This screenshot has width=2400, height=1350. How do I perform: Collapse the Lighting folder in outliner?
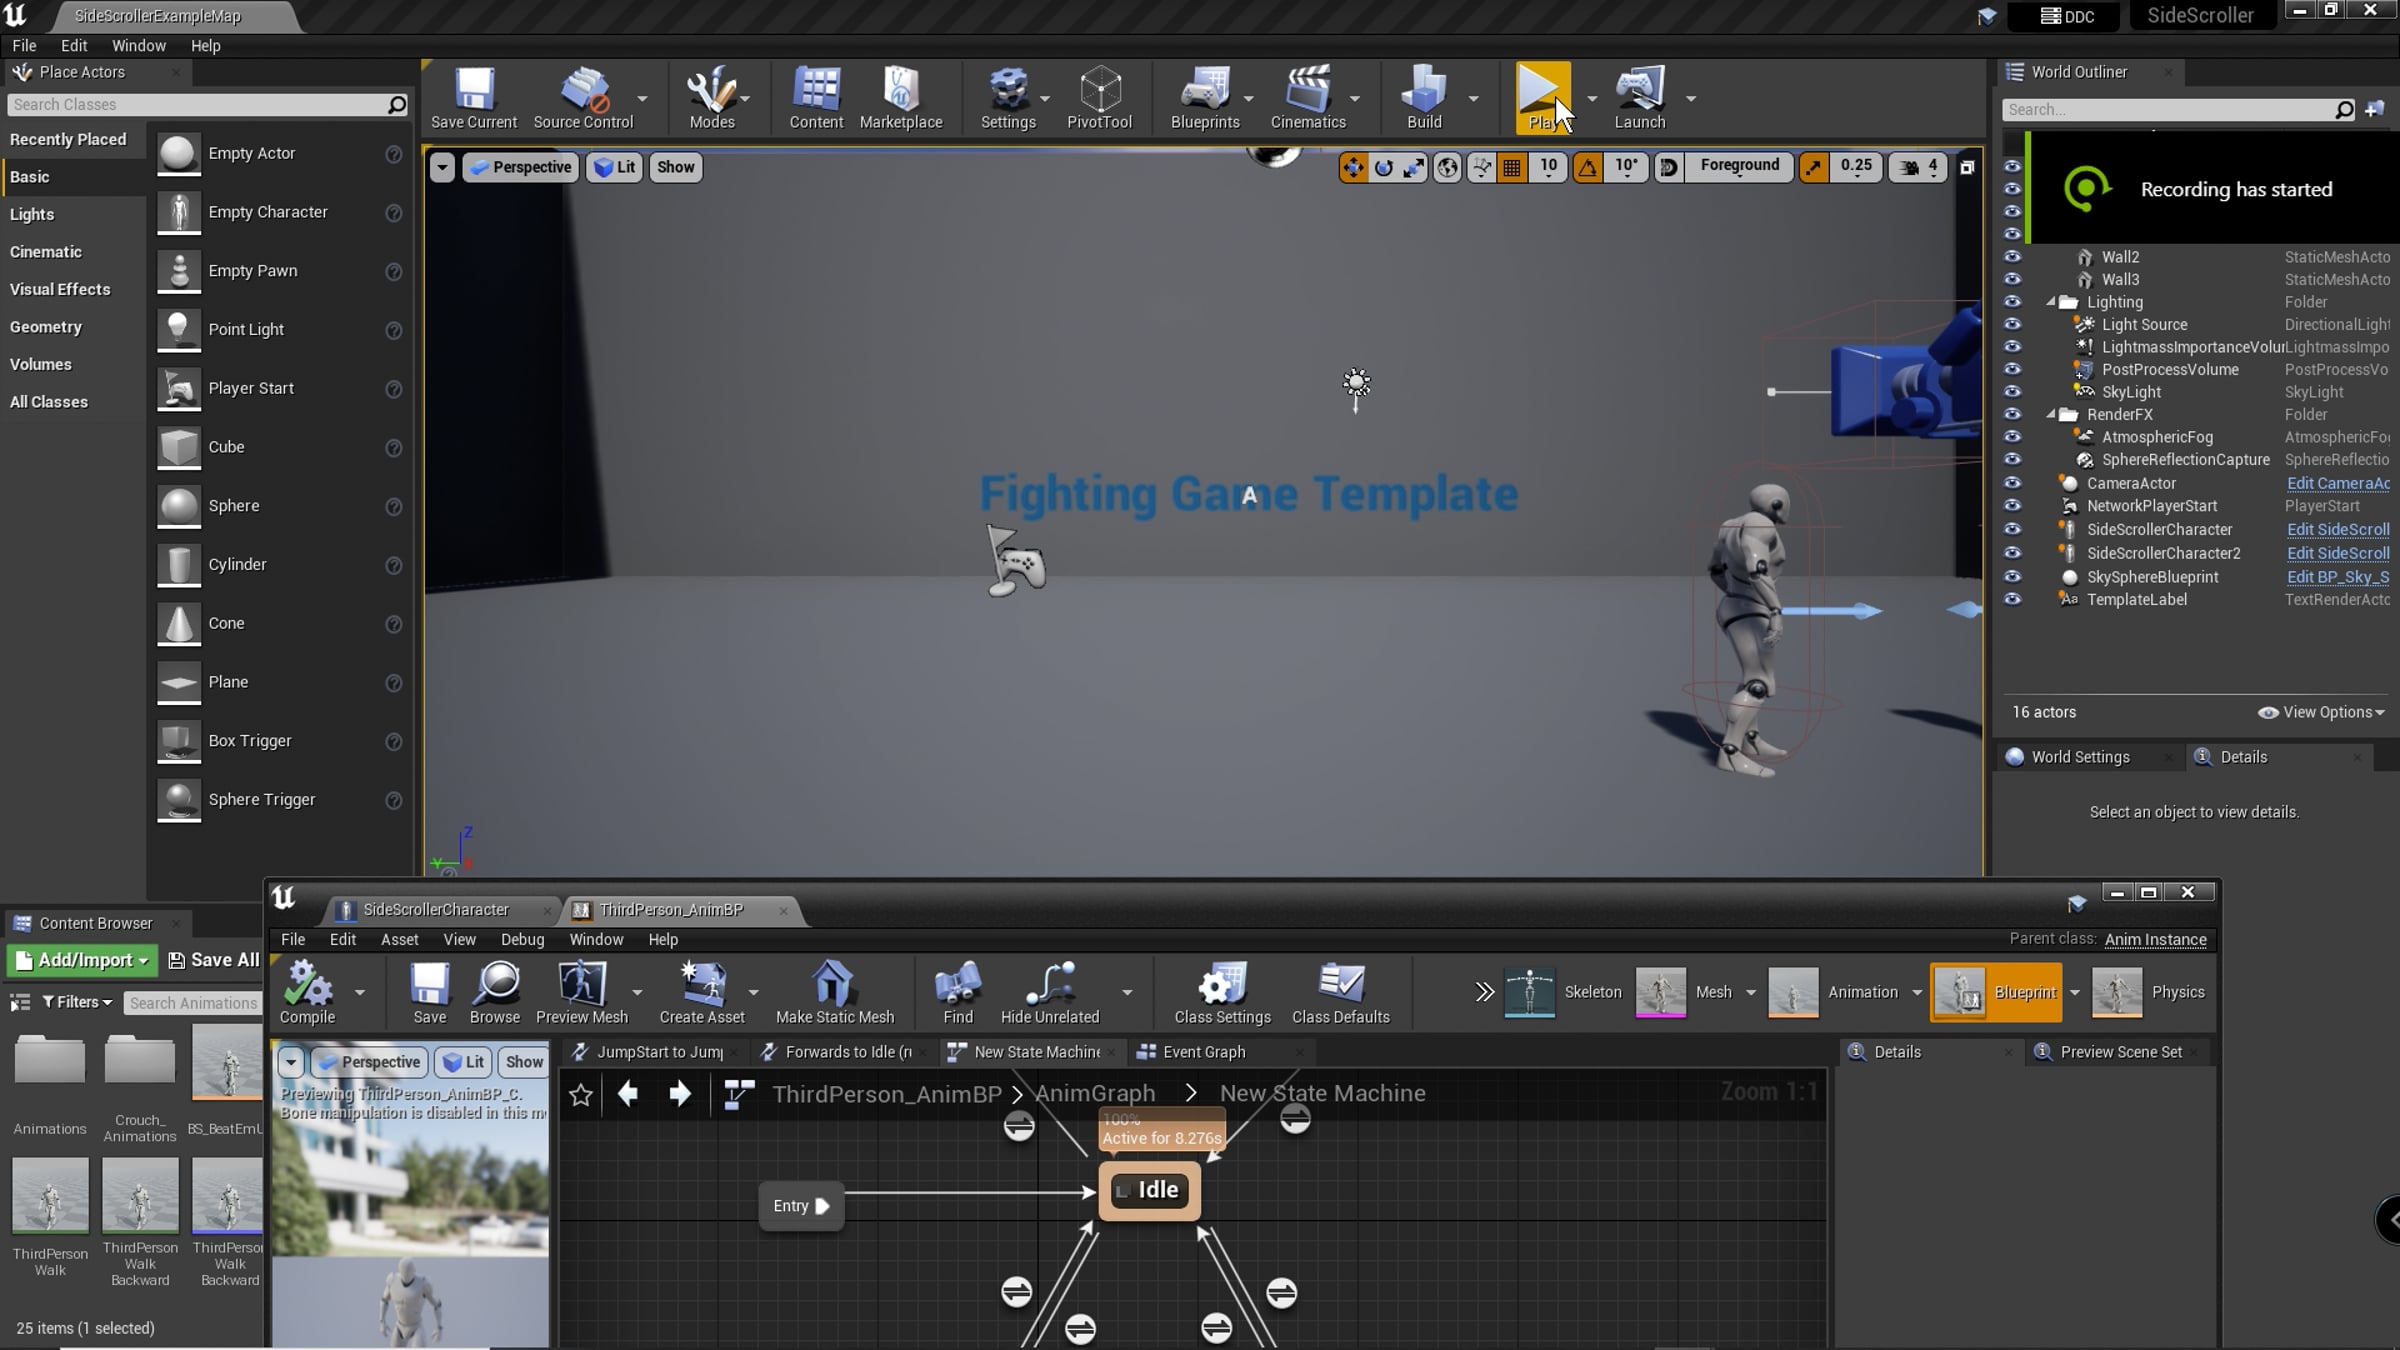pyautogui.click(x=2051, y=302)
